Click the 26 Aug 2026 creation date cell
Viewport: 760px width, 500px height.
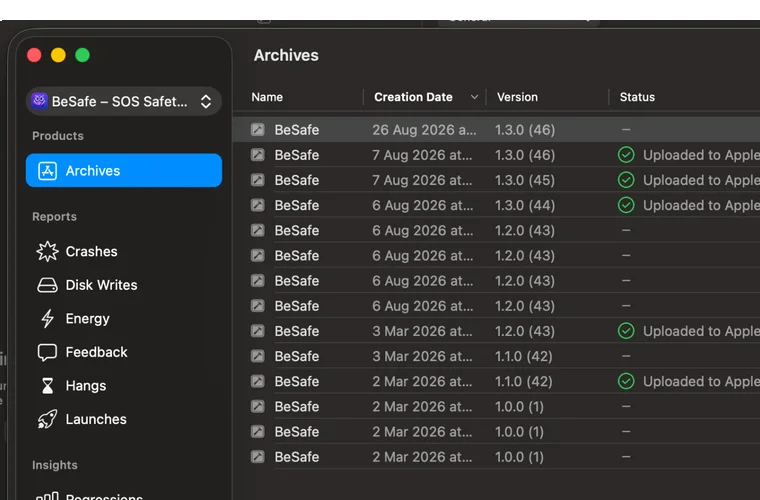(x=424, y=130)
